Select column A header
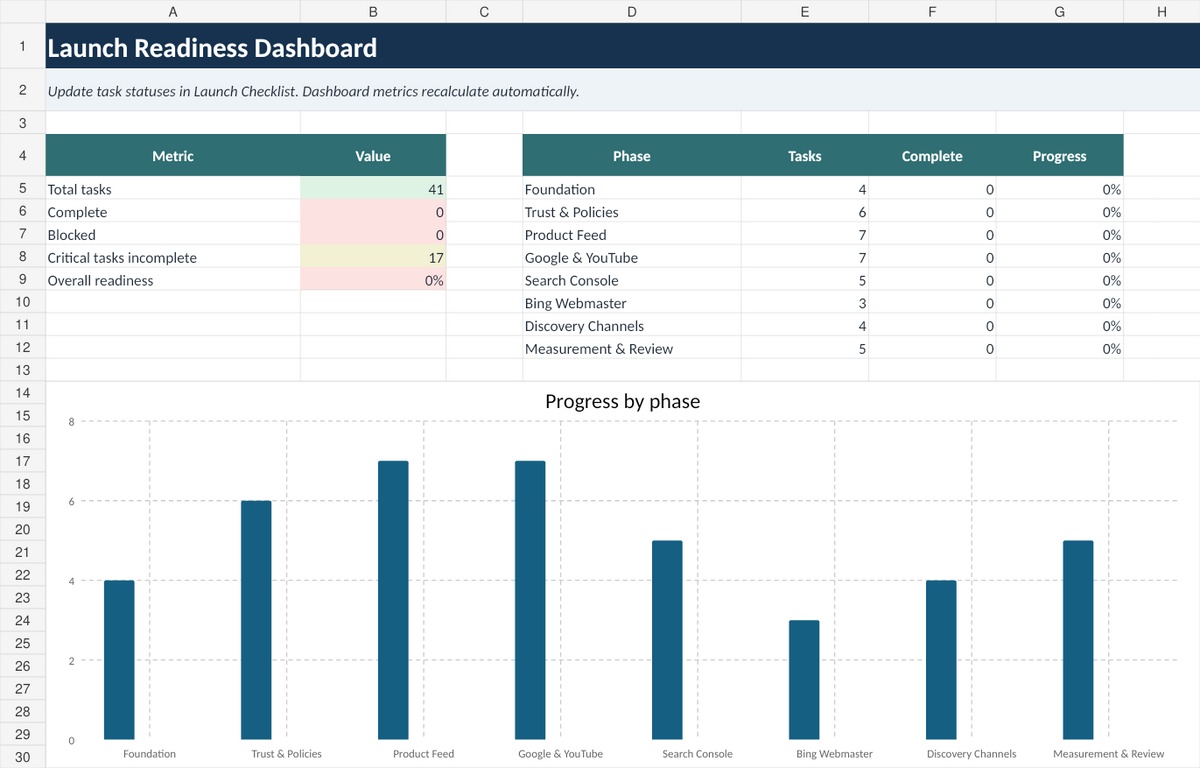 [x=173, y=12]
